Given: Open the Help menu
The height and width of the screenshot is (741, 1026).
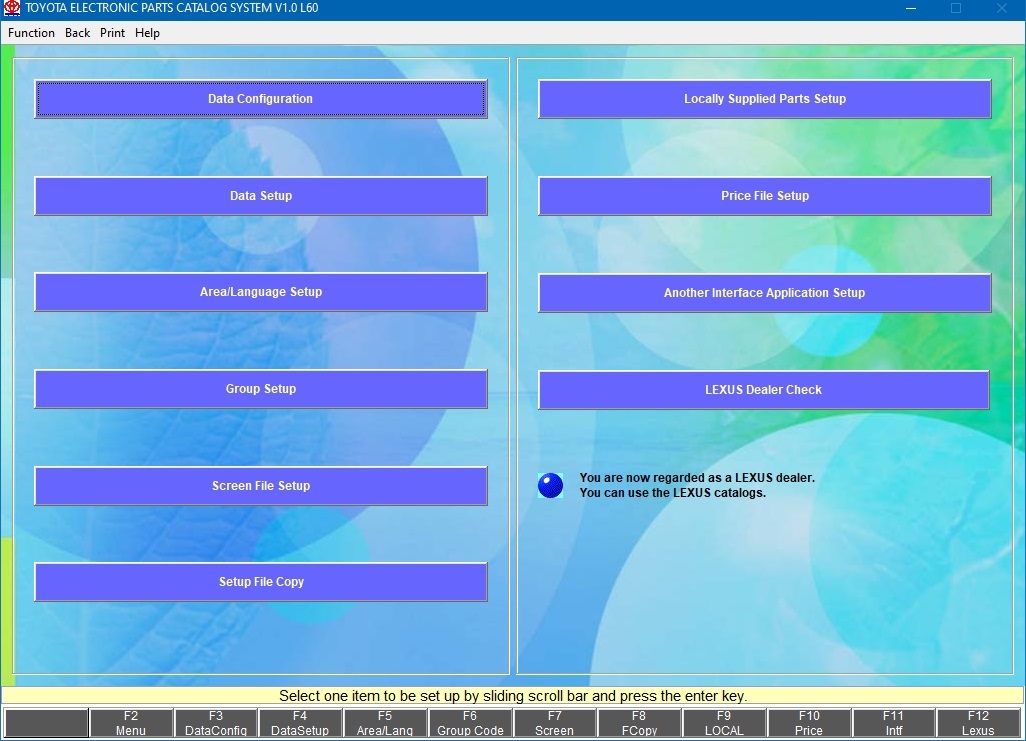Looking at the screenshot, I should 147,33.
